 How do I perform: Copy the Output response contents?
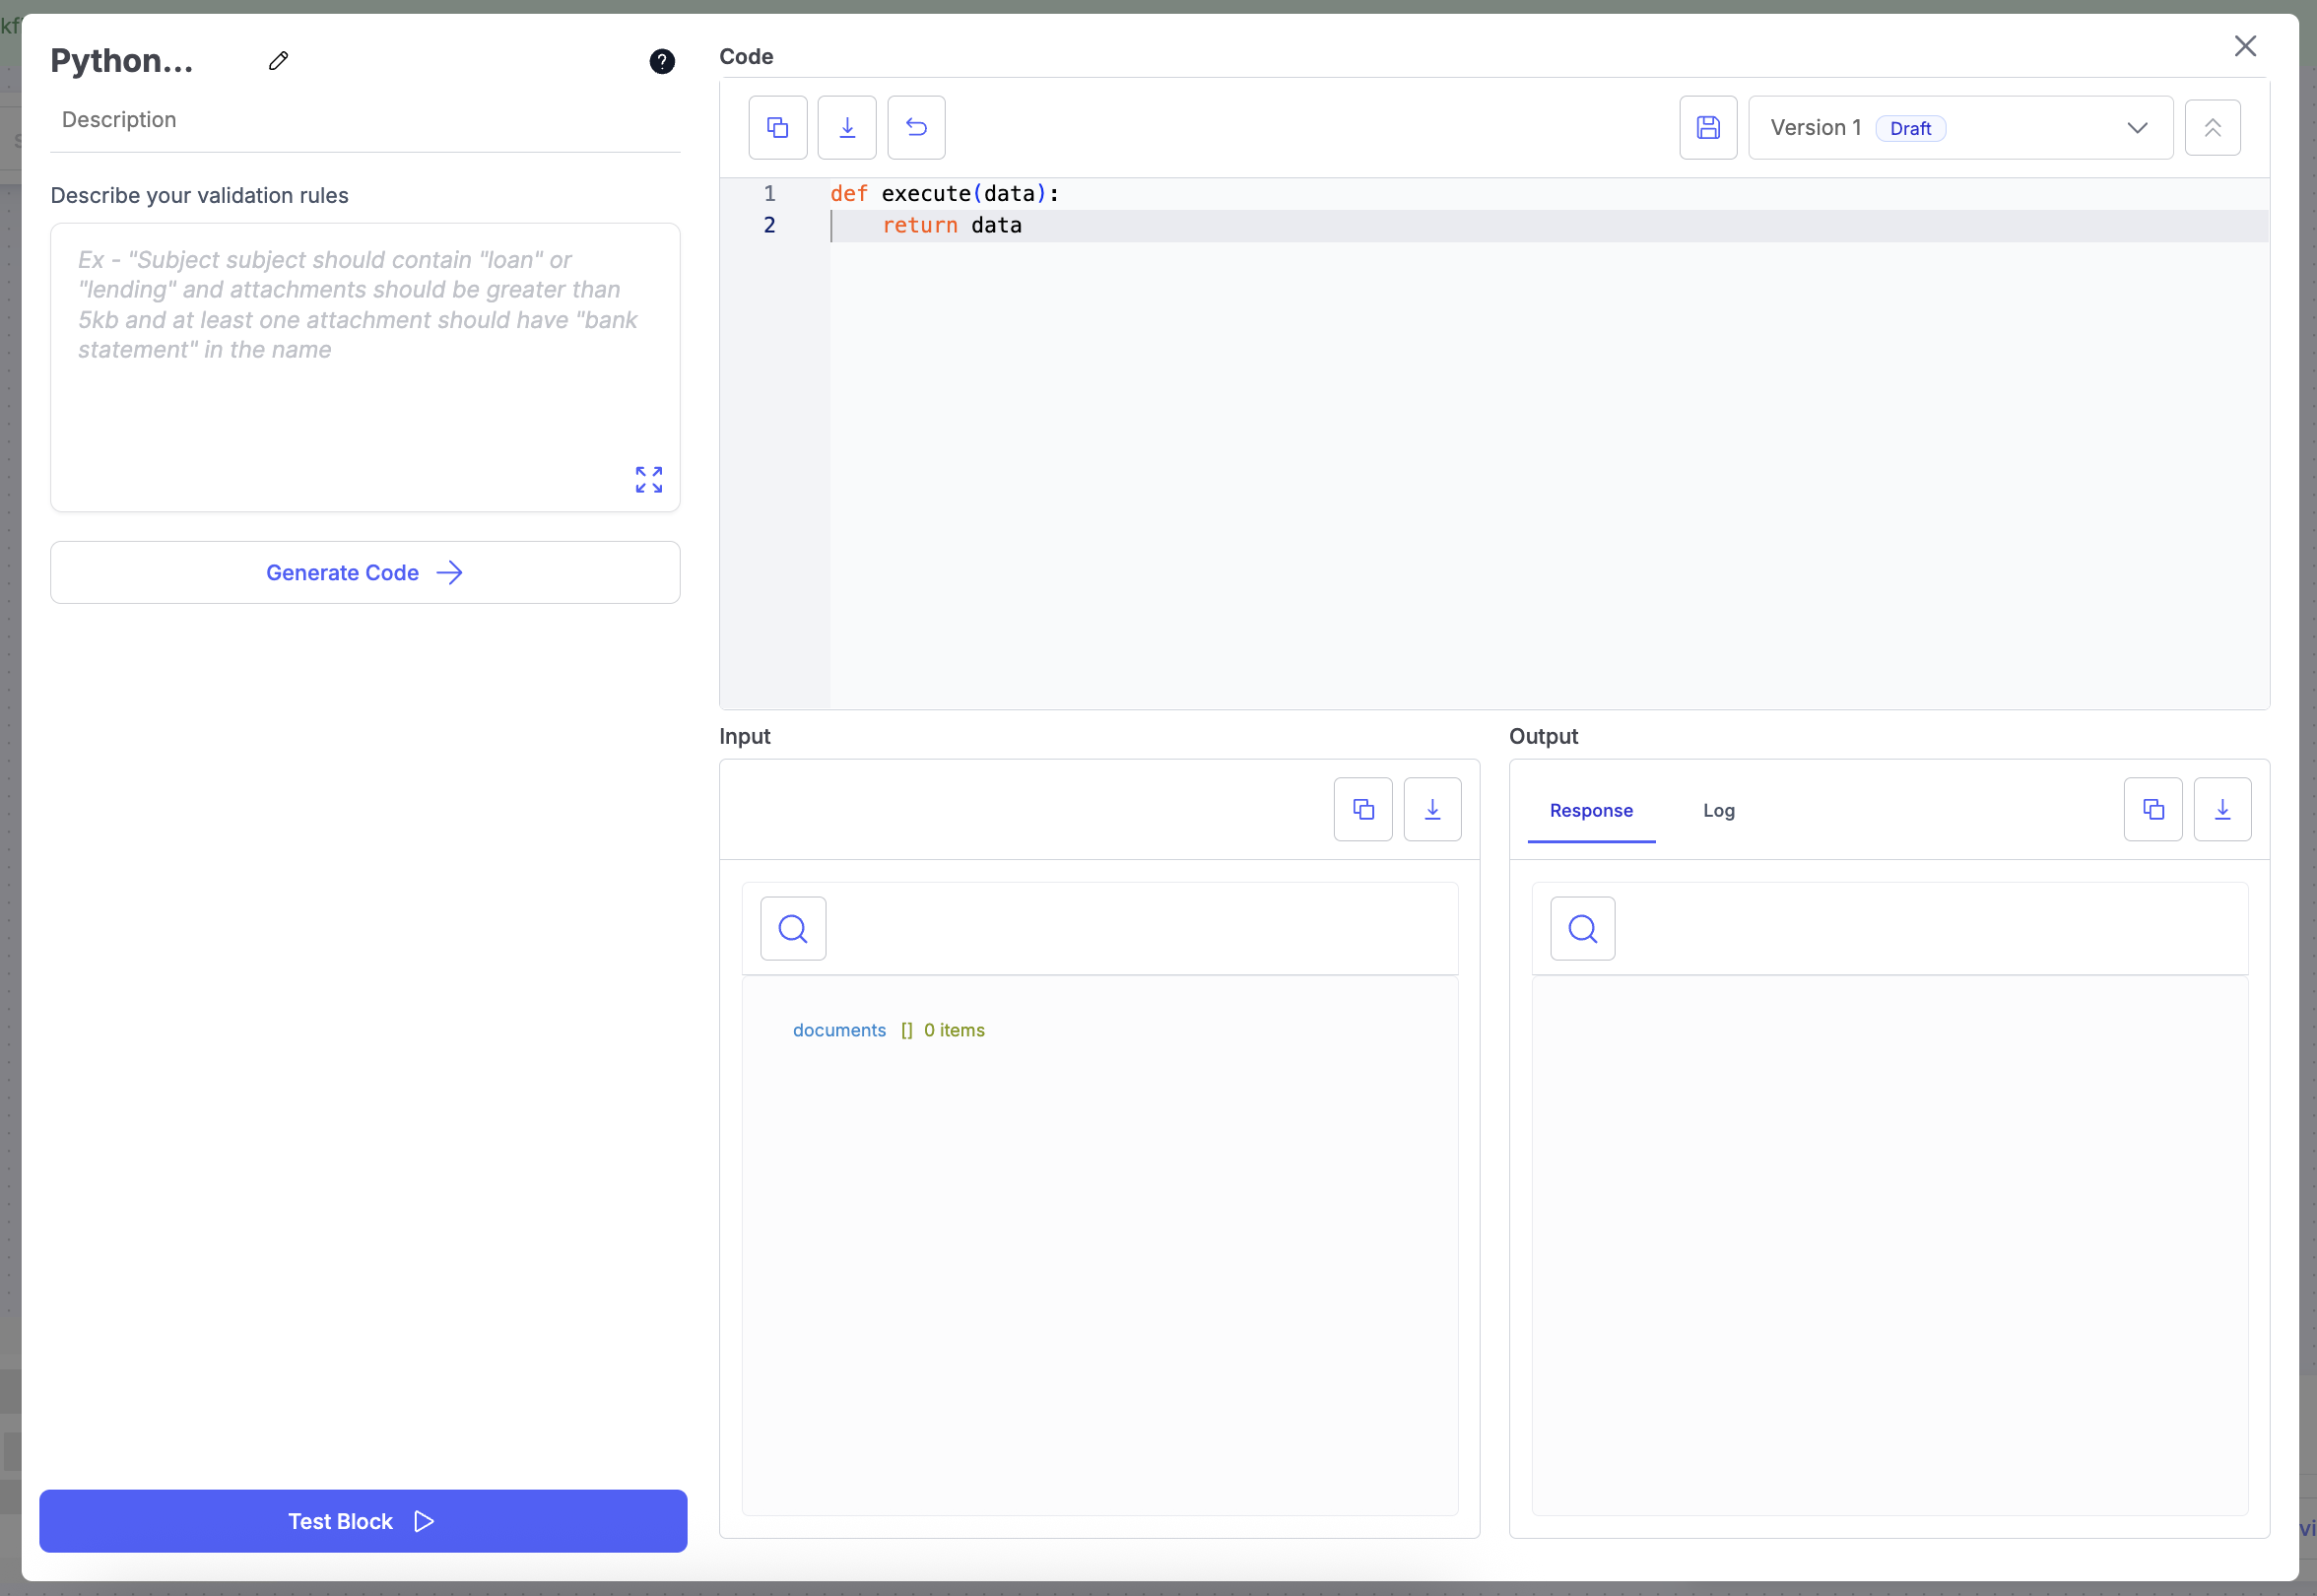(x=2152, y=809)
